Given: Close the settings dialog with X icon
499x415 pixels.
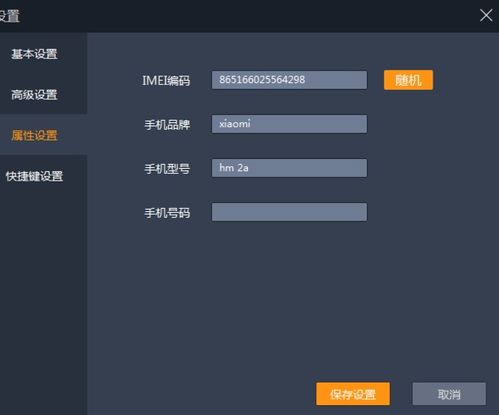Looking at the screenshot, I should tap(486, 15).
